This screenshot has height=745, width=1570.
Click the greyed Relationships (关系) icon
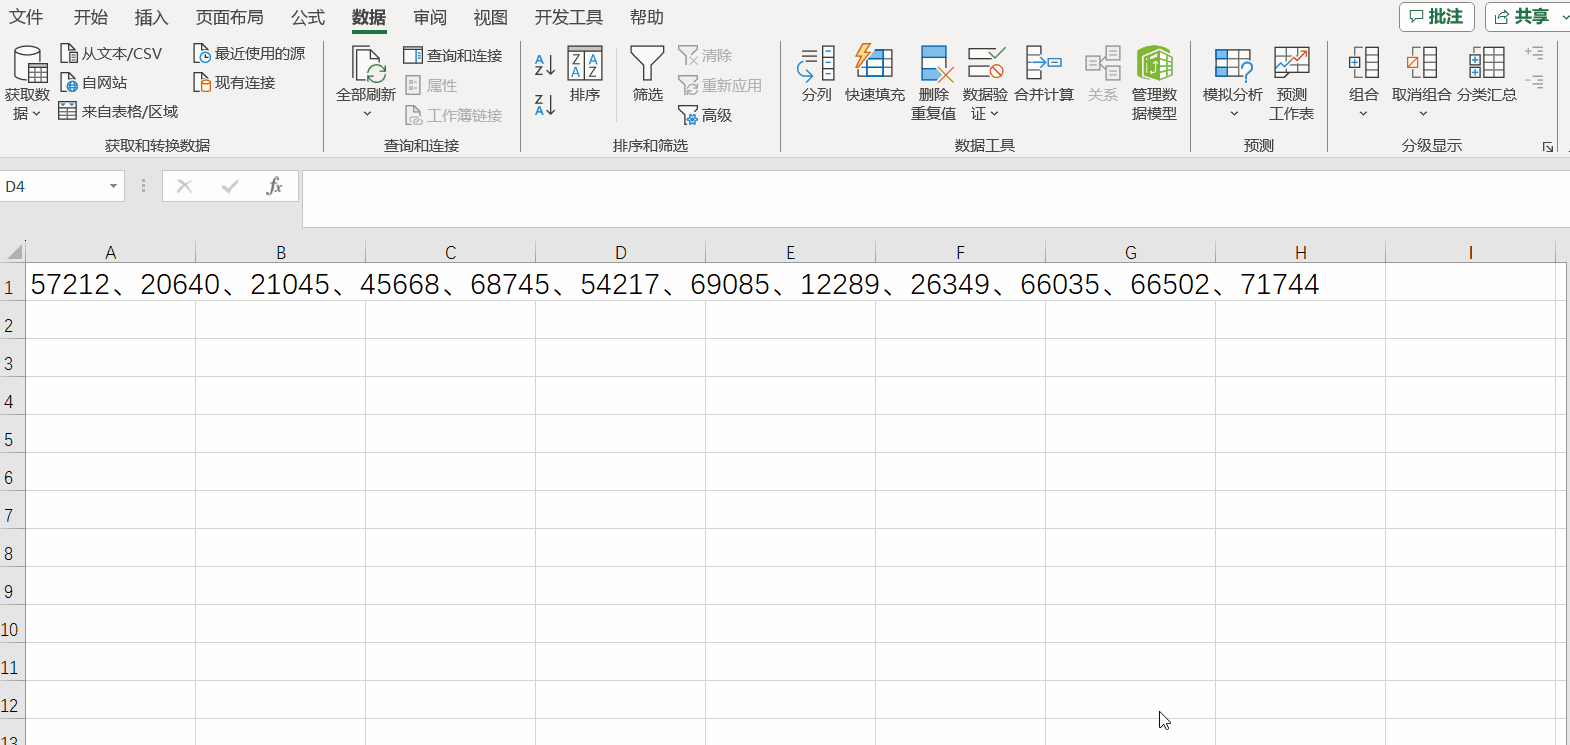tap(1103, 75)
